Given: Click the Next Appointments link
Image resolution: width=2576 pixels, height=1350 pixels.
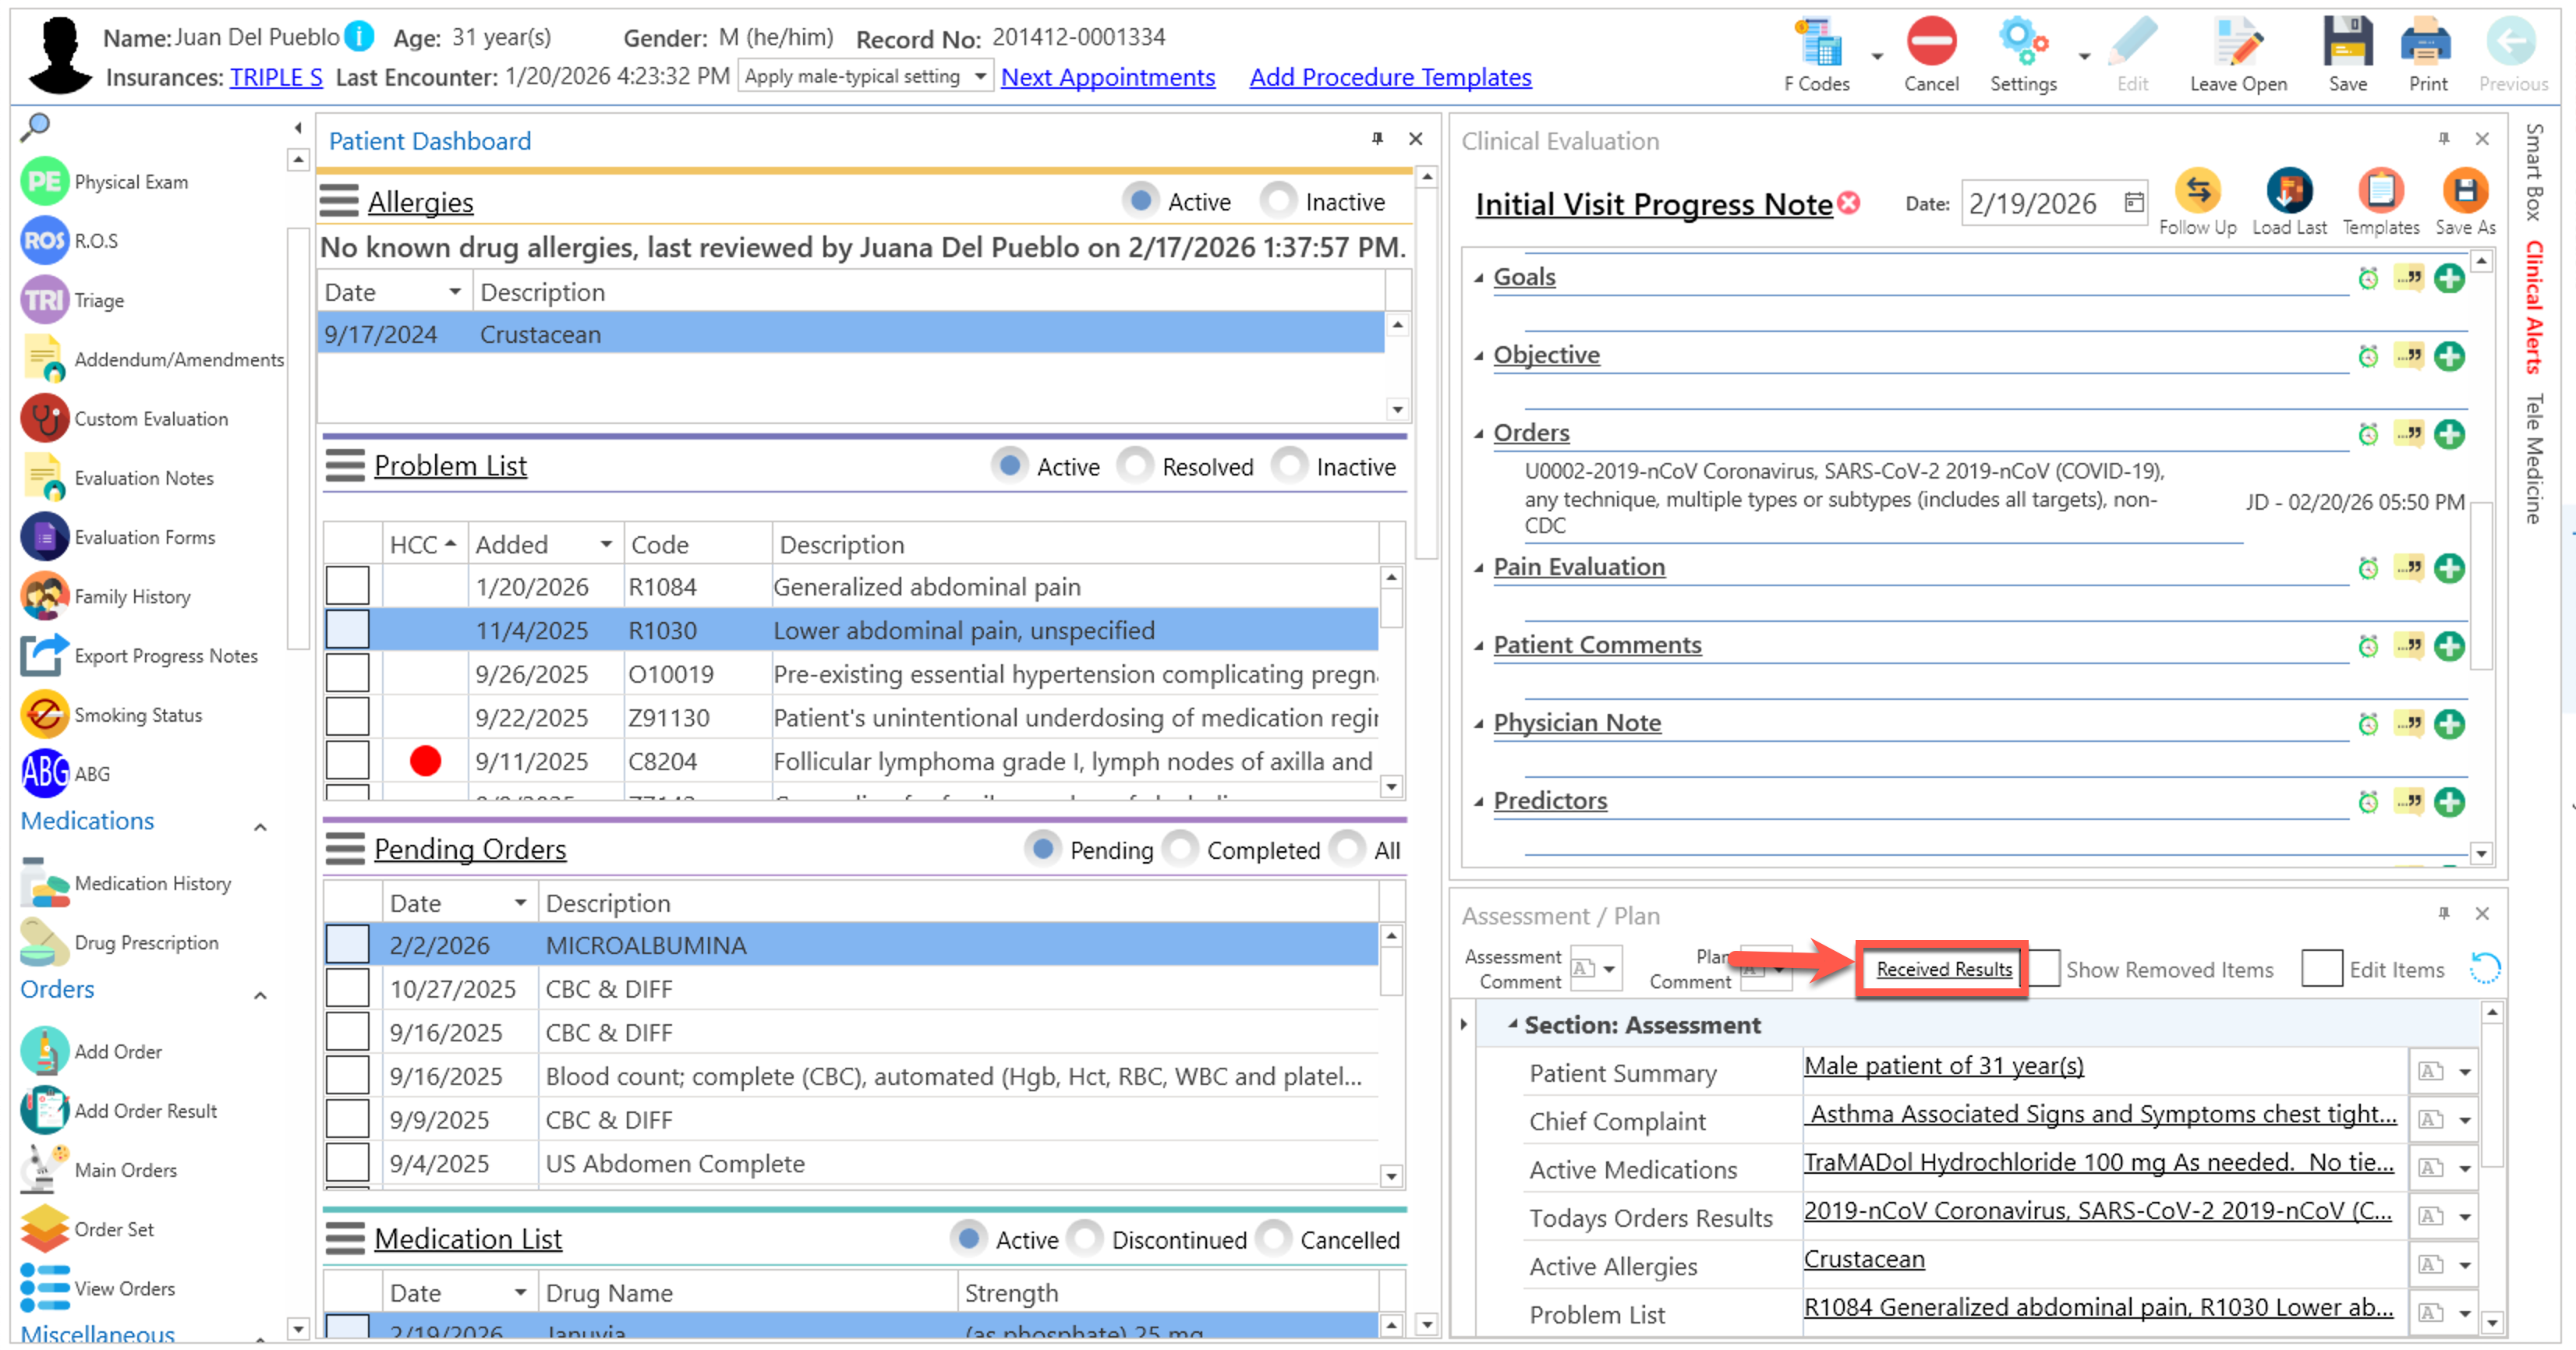Looking at the screenshot, I should pyautogui.click(x=1107, y=77).
